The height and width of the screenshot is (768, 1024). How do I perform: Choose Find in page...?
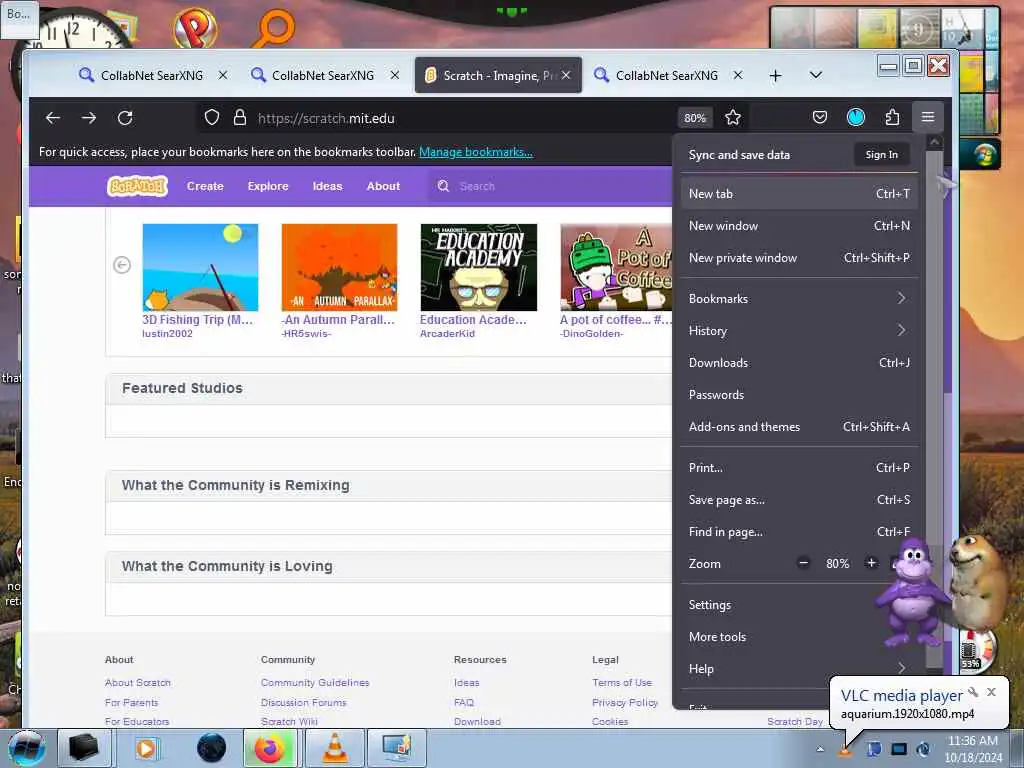[x=799, y=532]
